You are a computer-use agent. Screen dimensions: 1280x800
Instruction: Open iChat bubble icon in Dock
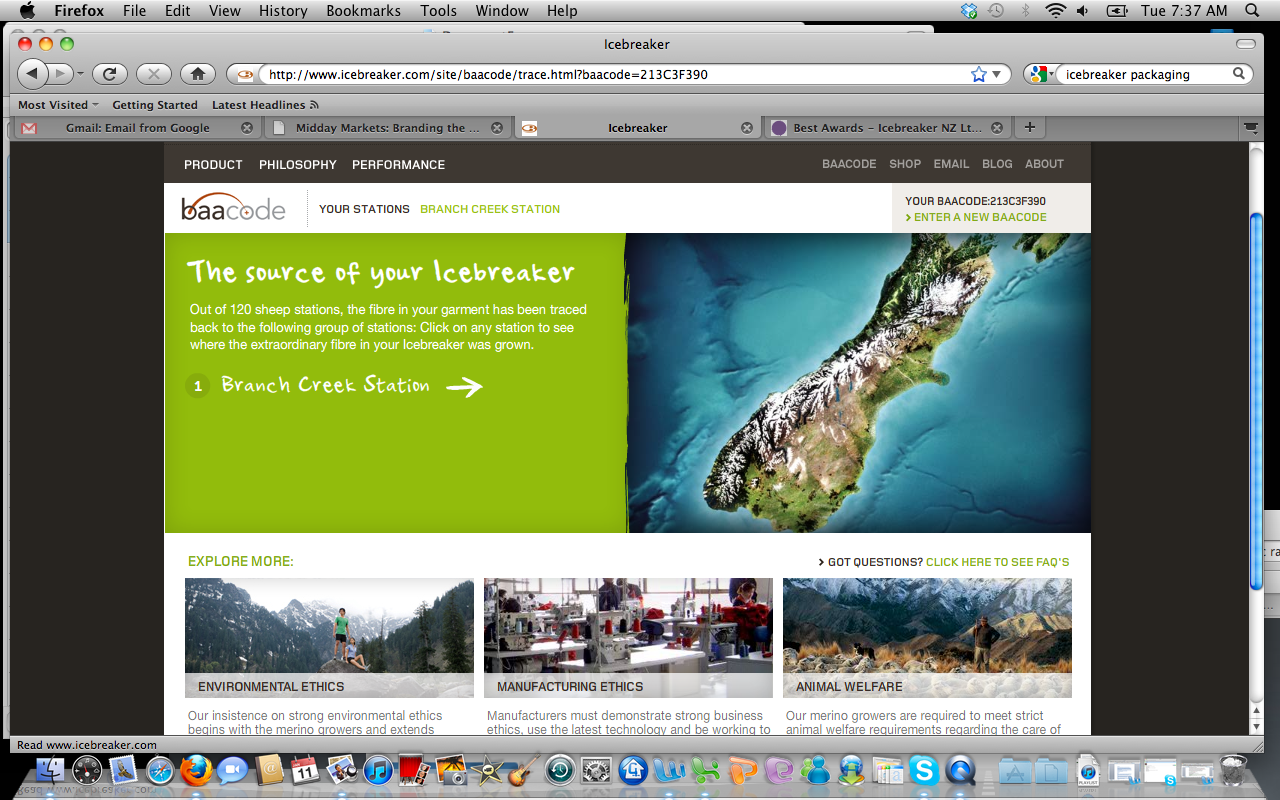(232, 770)
